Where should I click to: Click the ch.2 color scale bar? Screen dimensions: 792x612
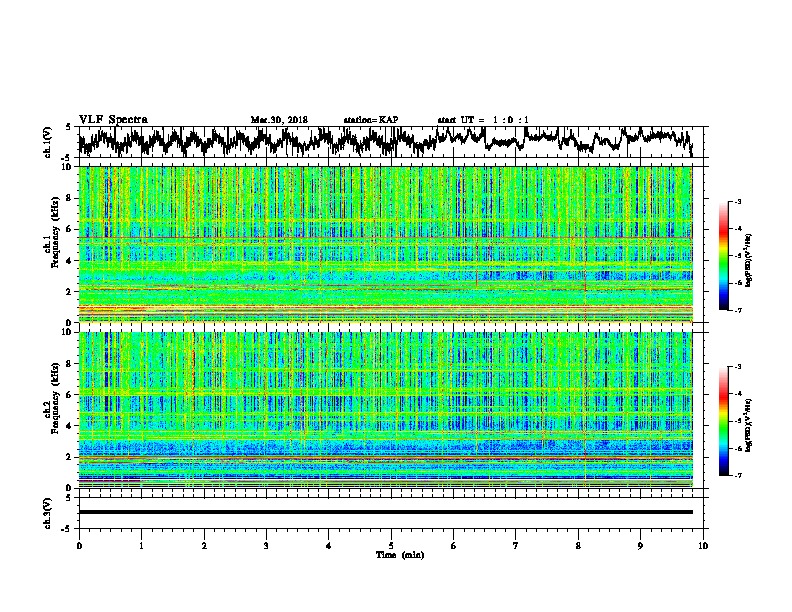pos(723,421)
